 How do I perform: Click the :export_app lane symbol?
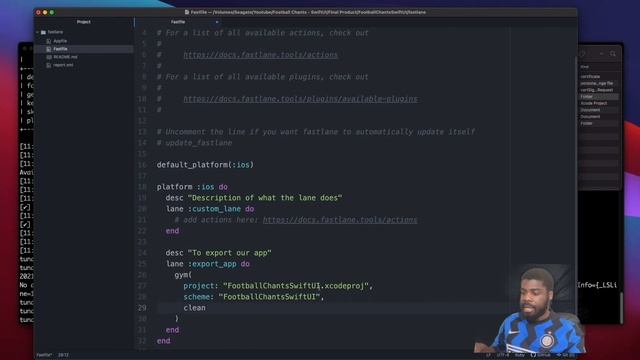point(212,264)
